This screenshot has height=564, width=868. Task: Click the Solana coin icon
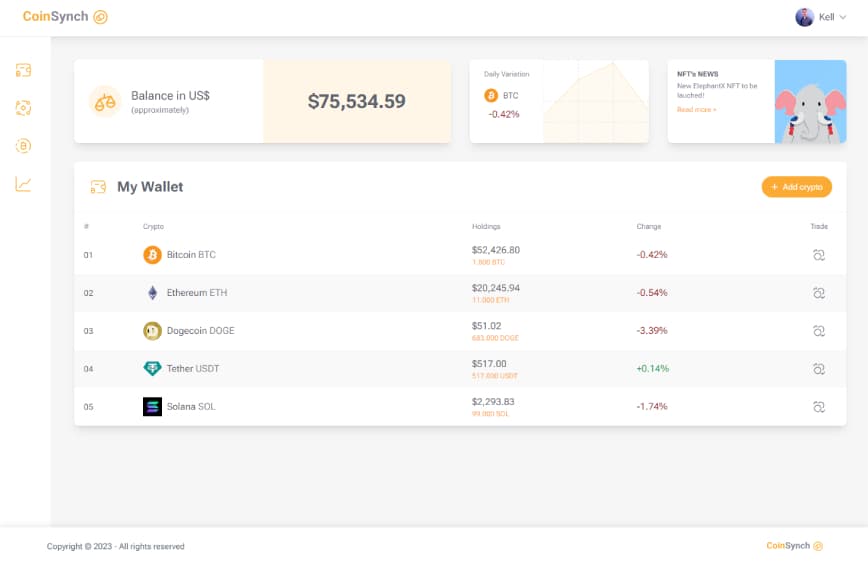point(152,406)
